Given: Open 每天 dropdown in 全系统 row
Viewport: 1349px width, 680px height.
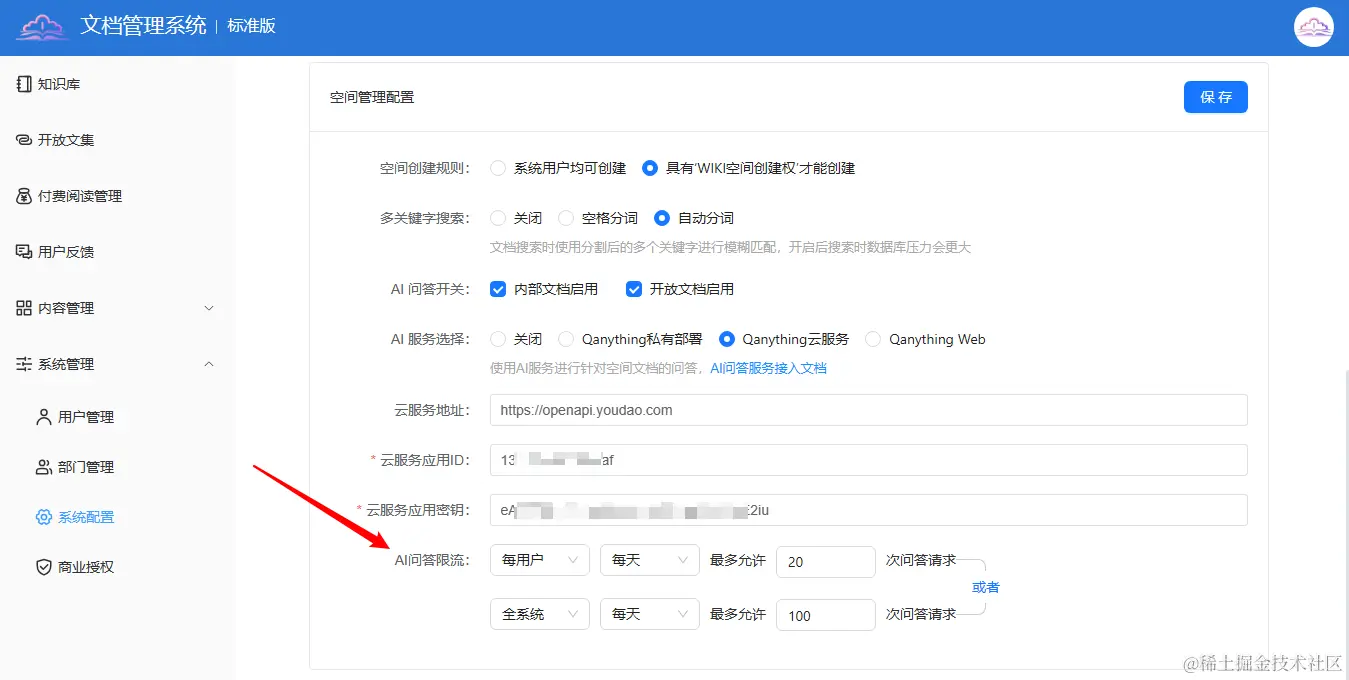Looking at the screenshot, I should click(650, 614).
